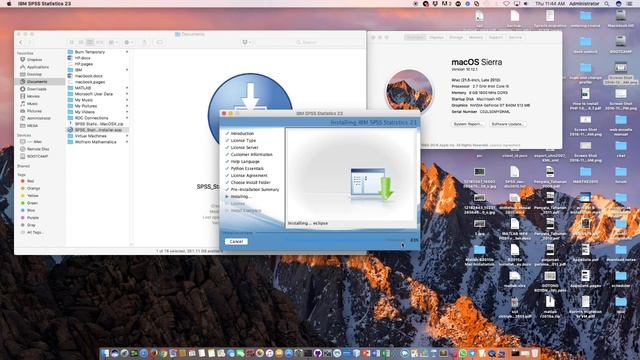This screenshot has height=360, width=640.
Task: Switch Finder to icon view
Action: [71, 42]
